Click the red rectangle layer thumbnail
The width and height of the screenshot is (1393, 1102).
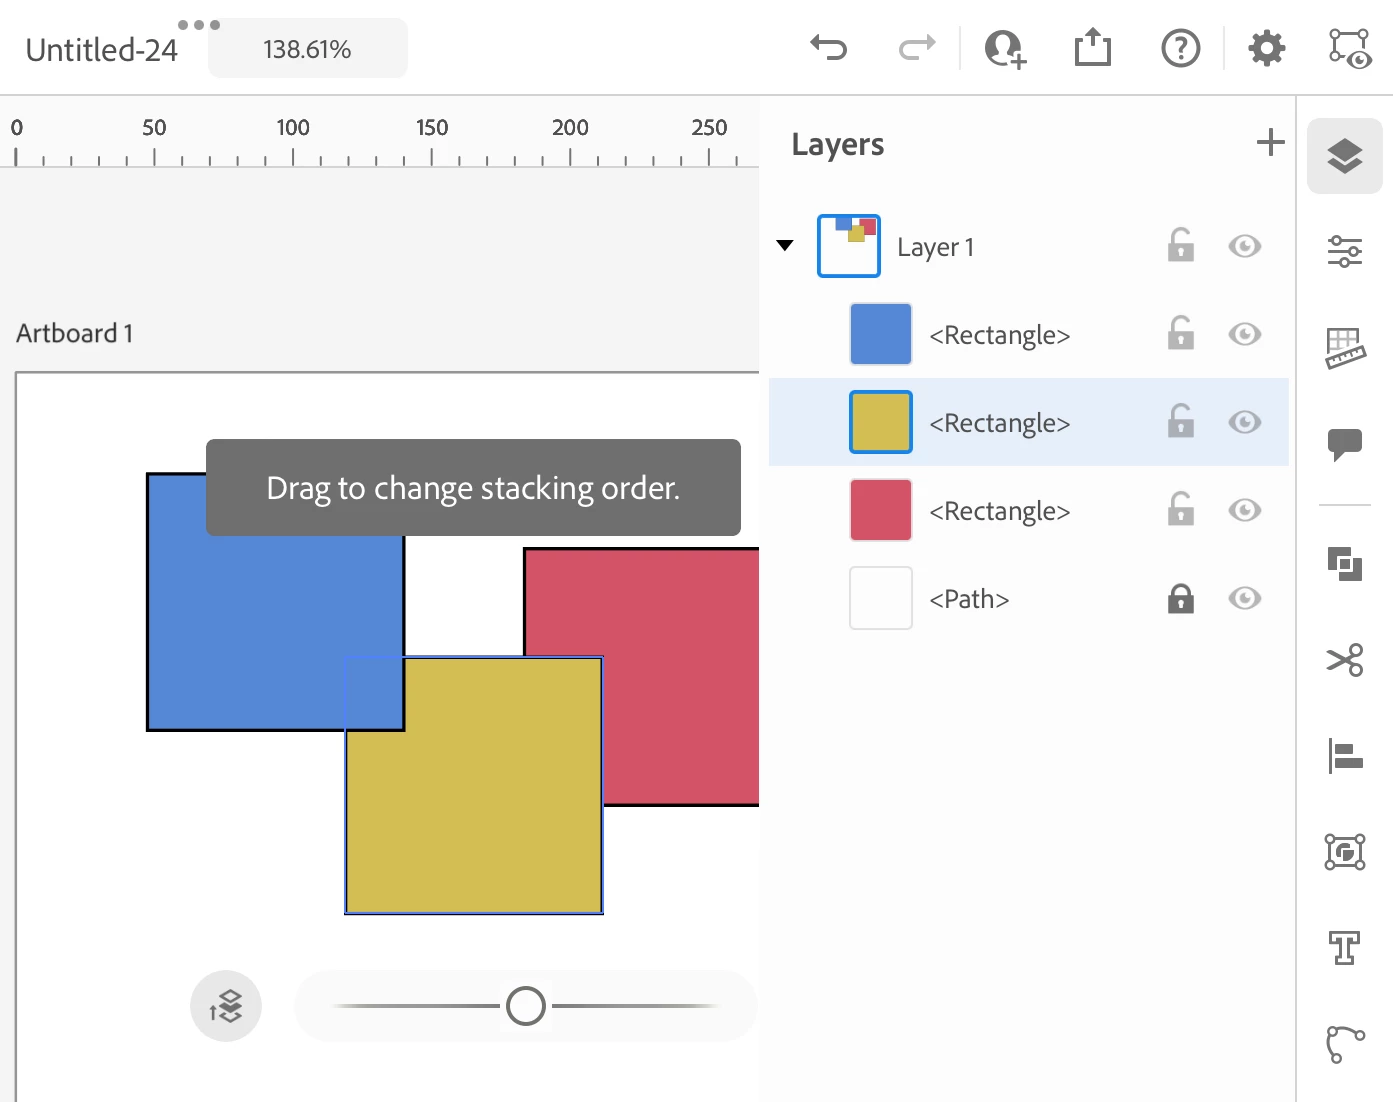pyautogui.click(x=881, y=510)
